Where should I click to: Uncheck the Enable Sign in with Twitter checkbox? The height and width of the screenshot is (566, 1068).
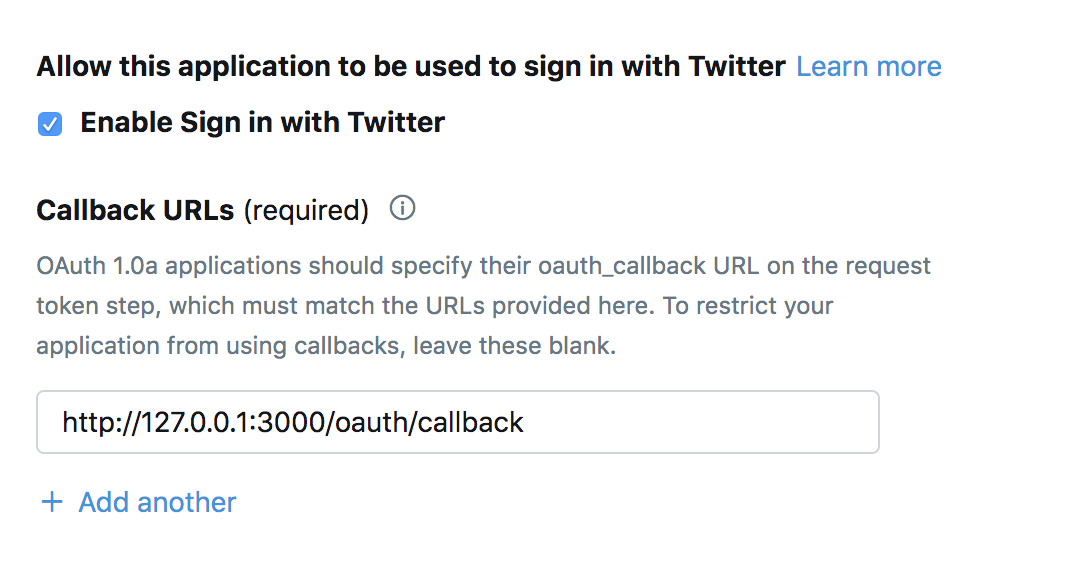(50, 124)
